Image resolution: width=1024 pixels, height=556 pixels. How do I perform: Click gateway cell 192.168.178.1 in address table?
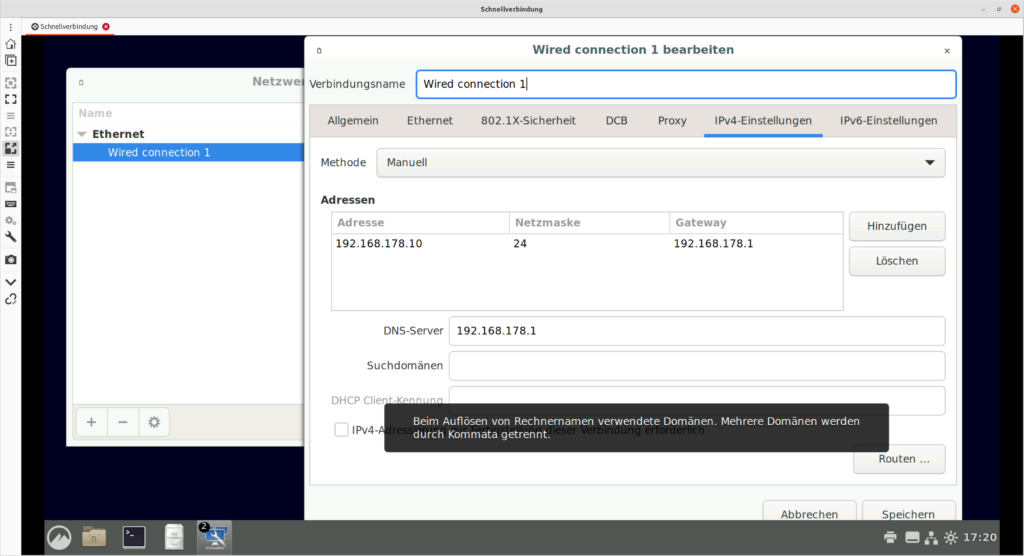(713, 244)
